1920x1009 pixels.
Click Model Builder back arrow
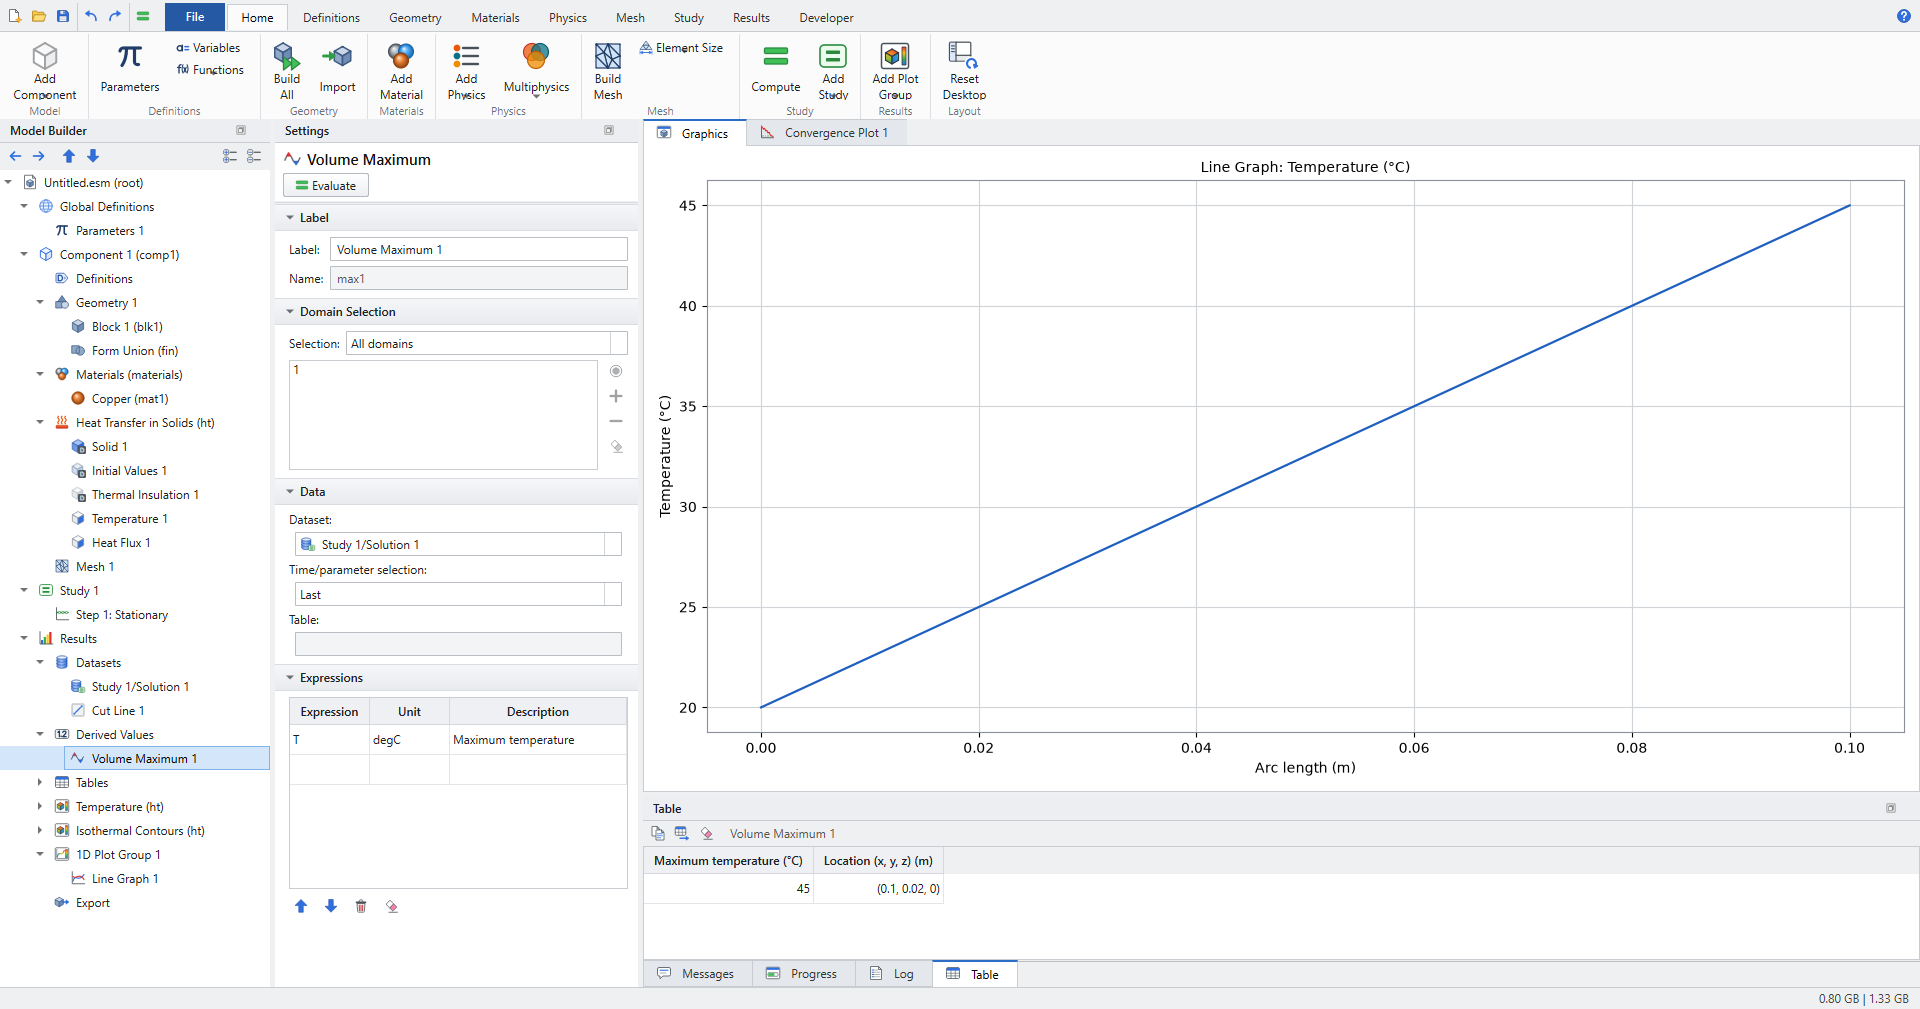click(15, 156)
